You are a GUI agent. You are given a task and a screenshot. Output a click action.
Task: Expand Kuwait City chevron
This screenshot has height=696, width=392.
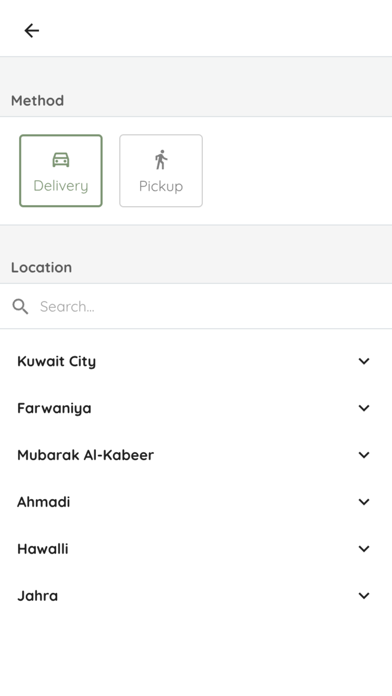(x=364, y=361)
